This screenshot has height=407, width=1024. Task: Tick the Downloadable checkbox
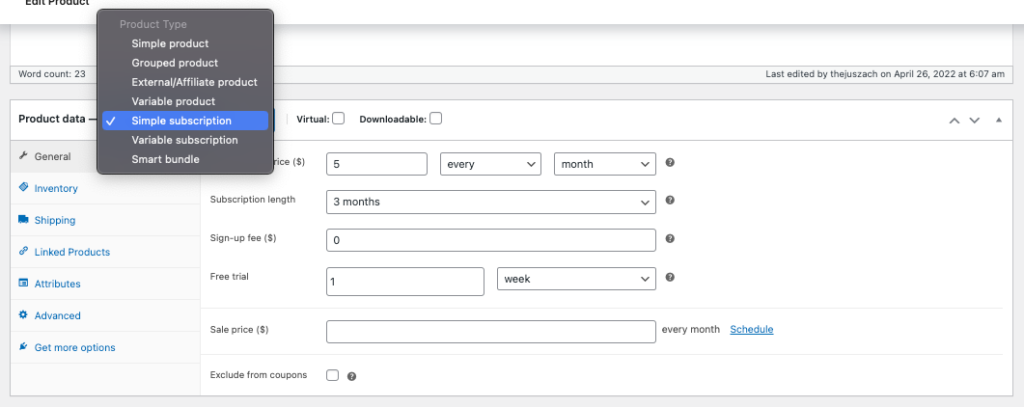click(436, 118)
